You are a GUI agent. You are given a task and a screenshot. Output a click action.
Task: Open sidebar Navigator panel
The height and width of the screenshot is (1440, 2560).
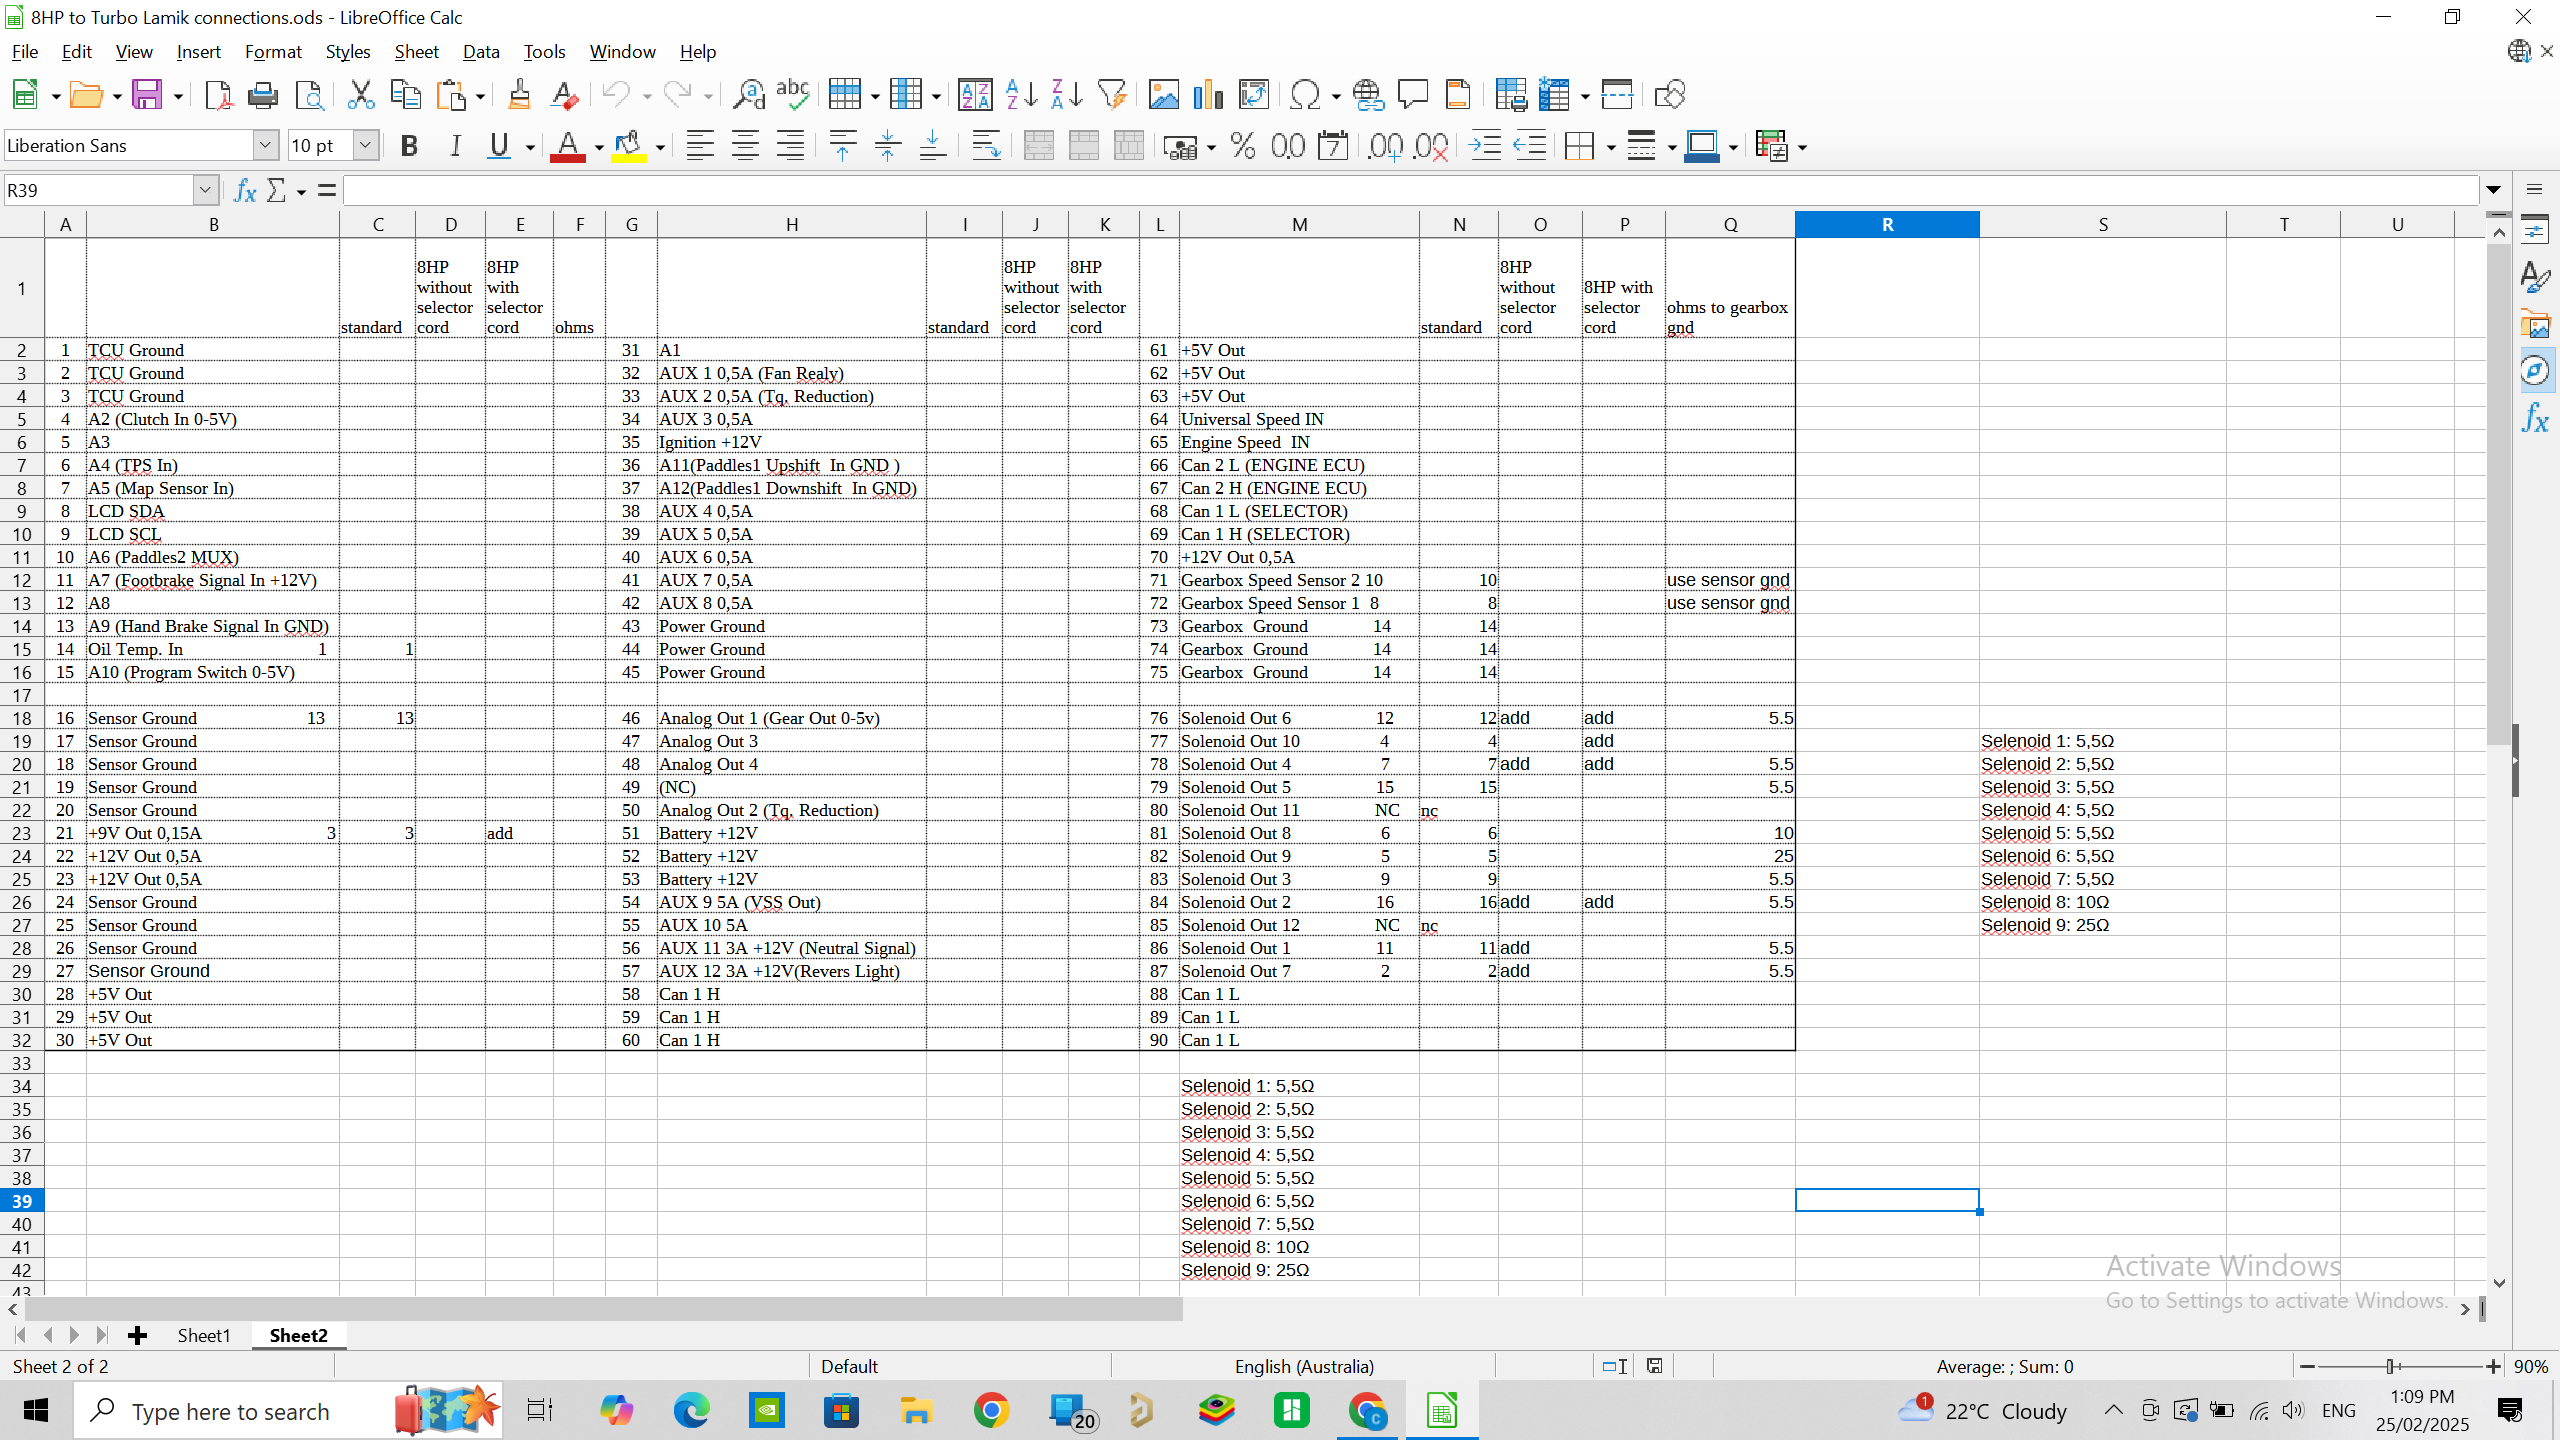[2535, 372]
